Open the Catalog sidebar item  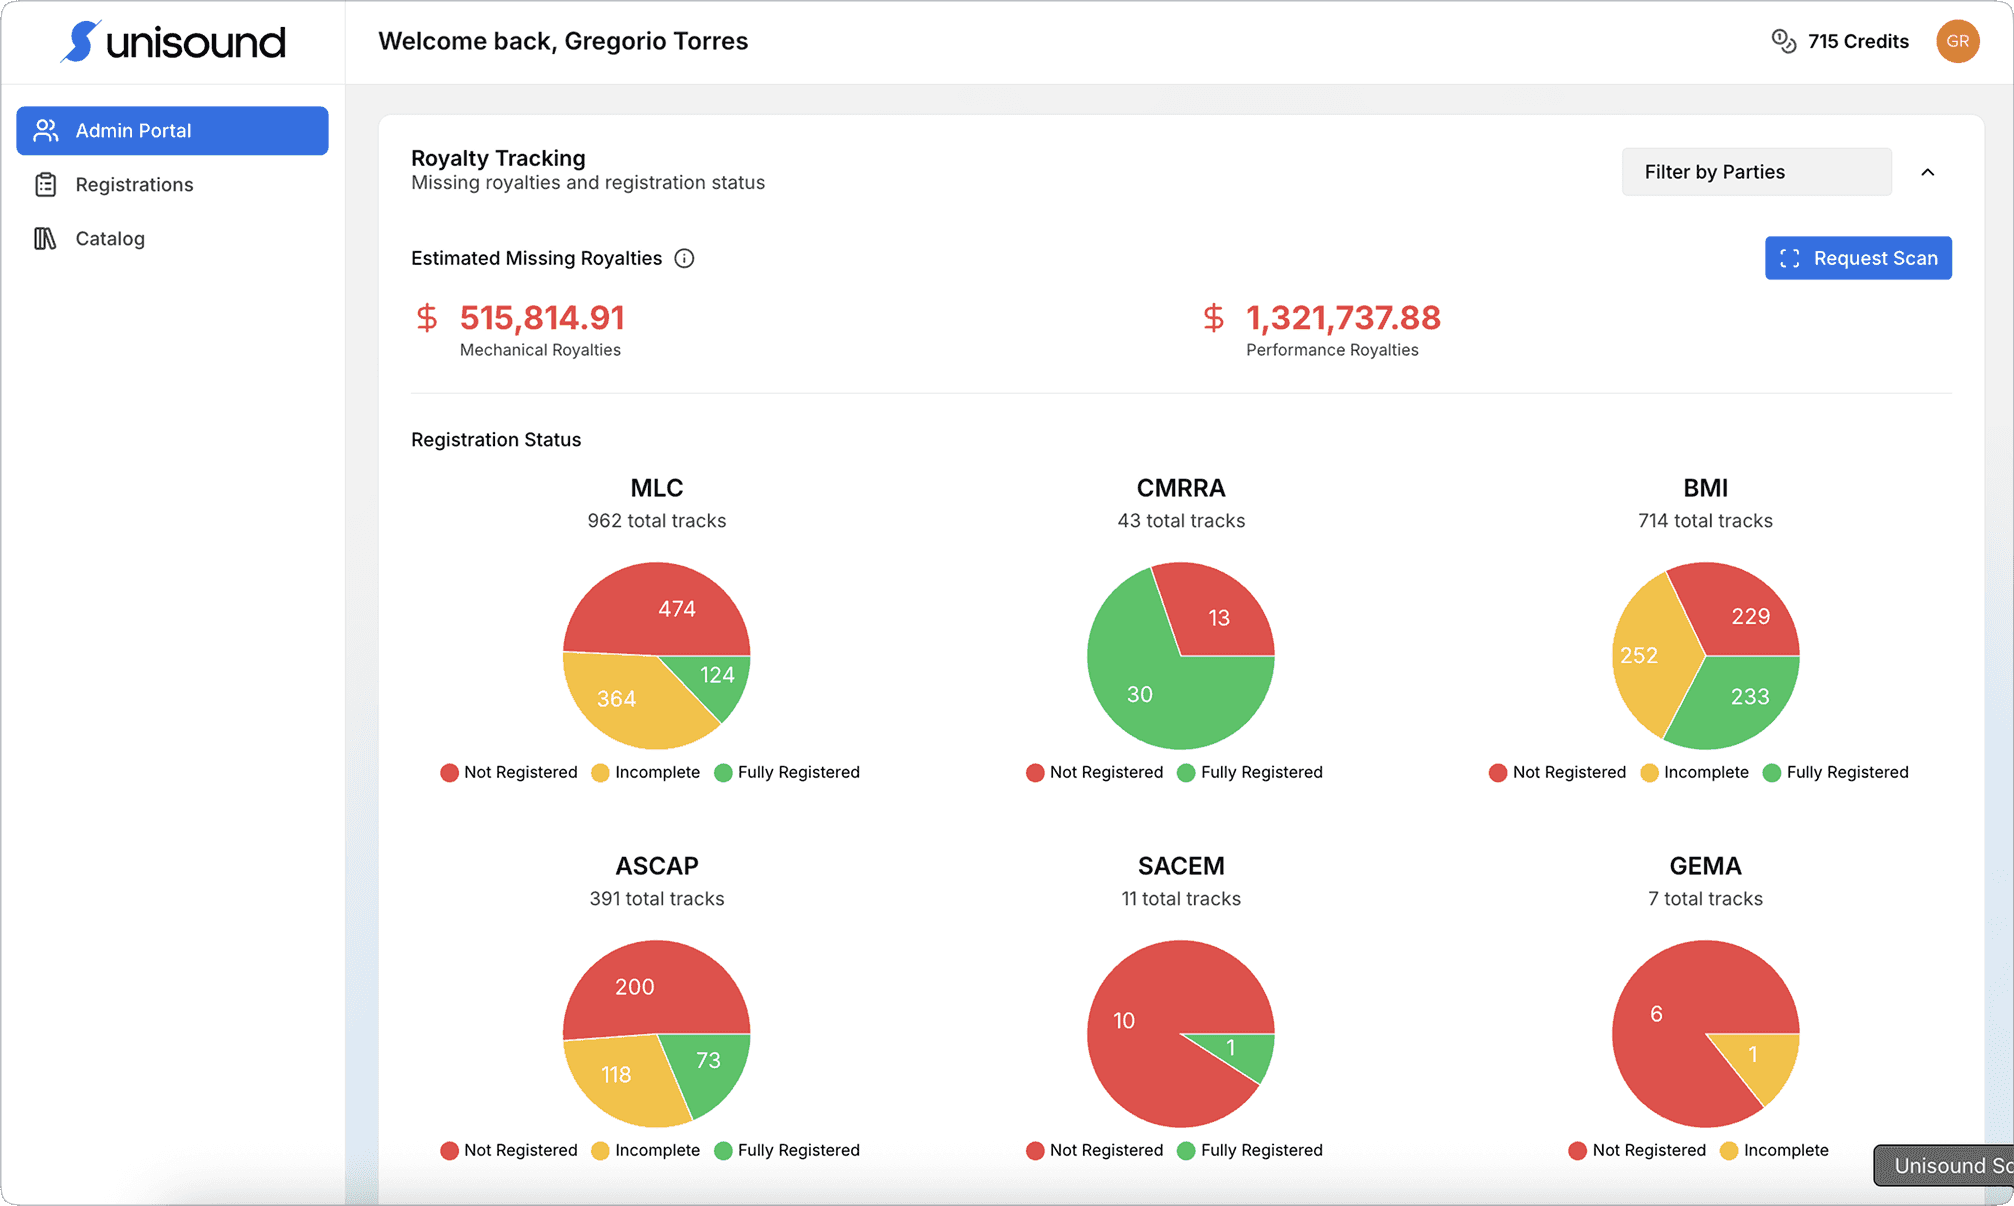tap(172, 239)
